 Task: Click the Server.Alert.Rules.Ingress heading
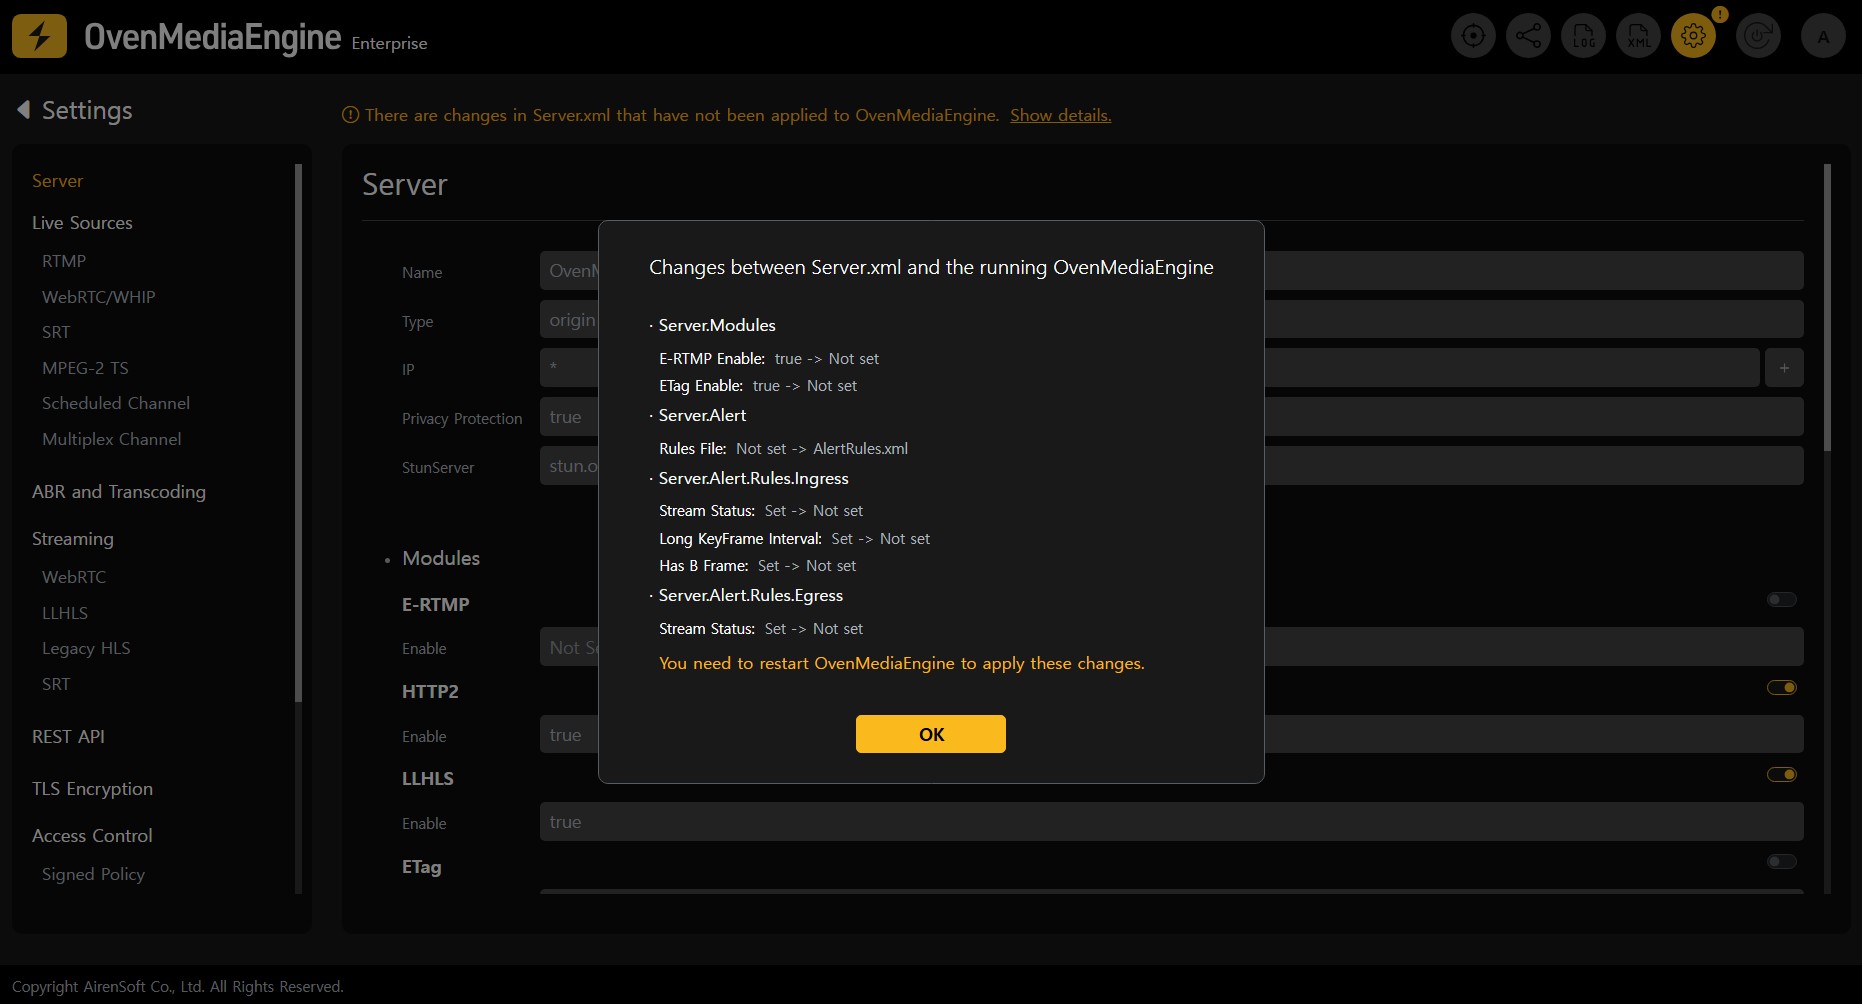tap(754, 478)
